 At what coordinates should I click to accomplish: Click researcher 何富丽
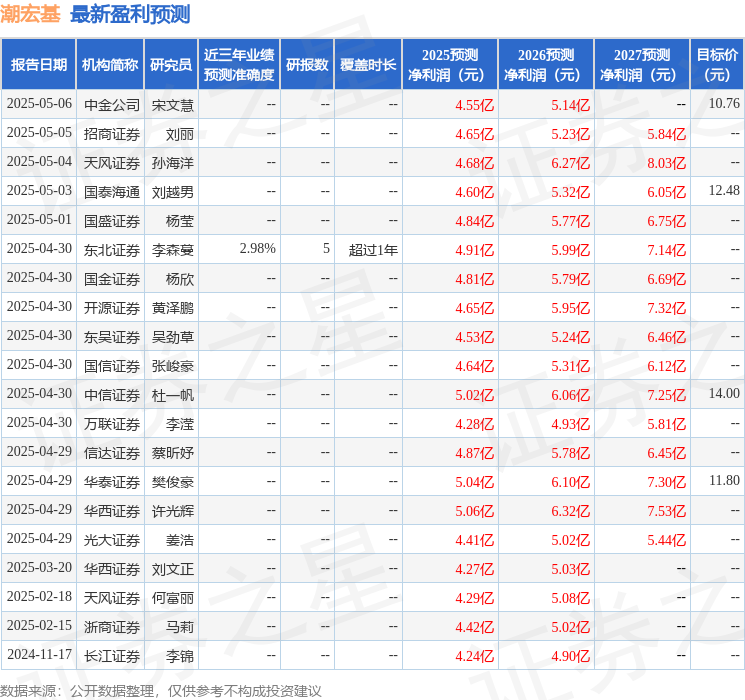173,597
